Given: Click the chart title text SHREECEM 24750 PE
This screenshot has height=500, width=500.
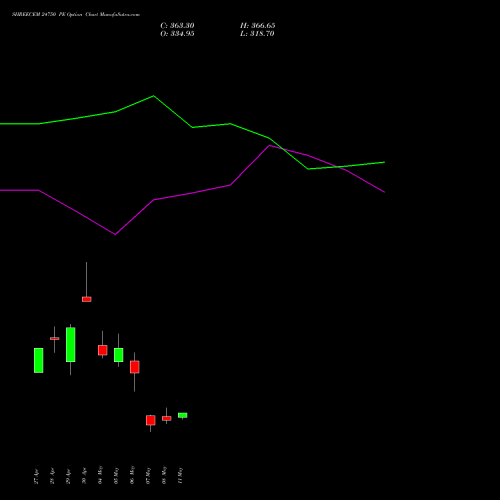Looking at the screenshot, I should 39,14.
